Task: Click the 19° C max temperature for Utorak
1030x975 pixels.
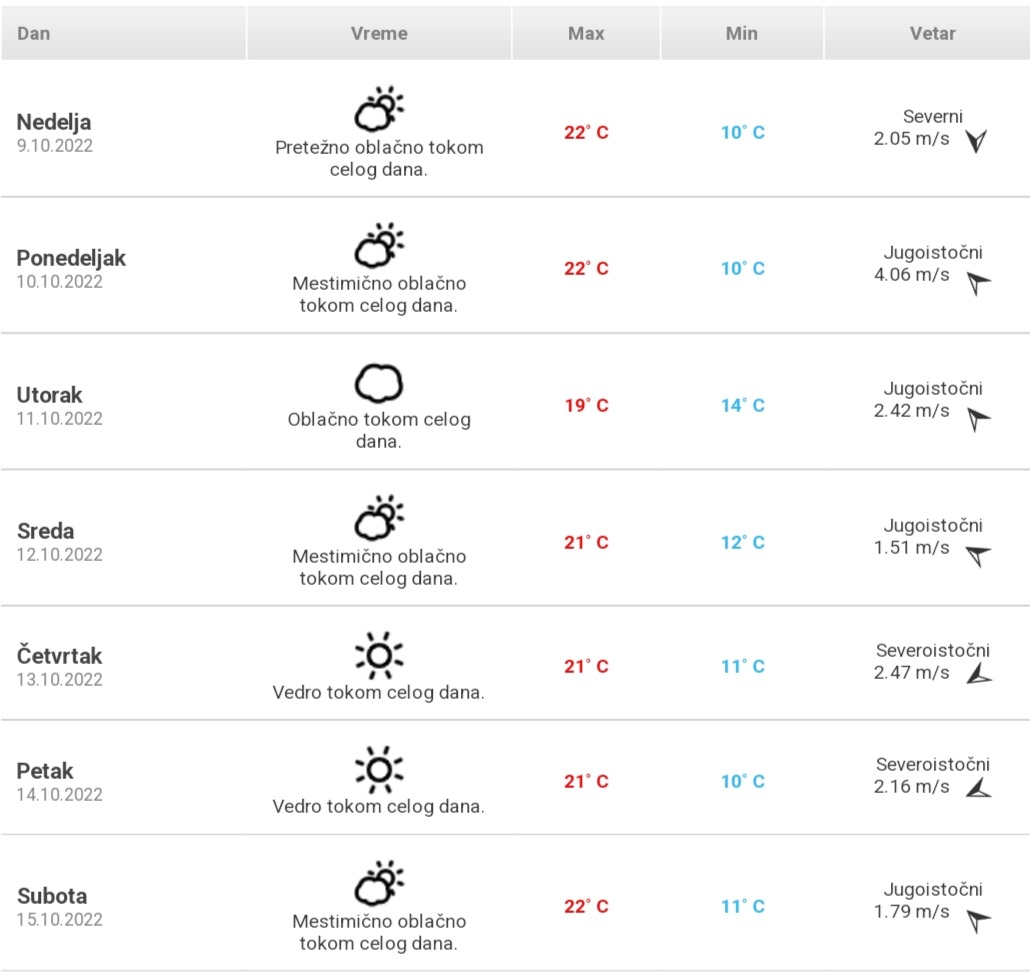Action: [x=586, y=405]
